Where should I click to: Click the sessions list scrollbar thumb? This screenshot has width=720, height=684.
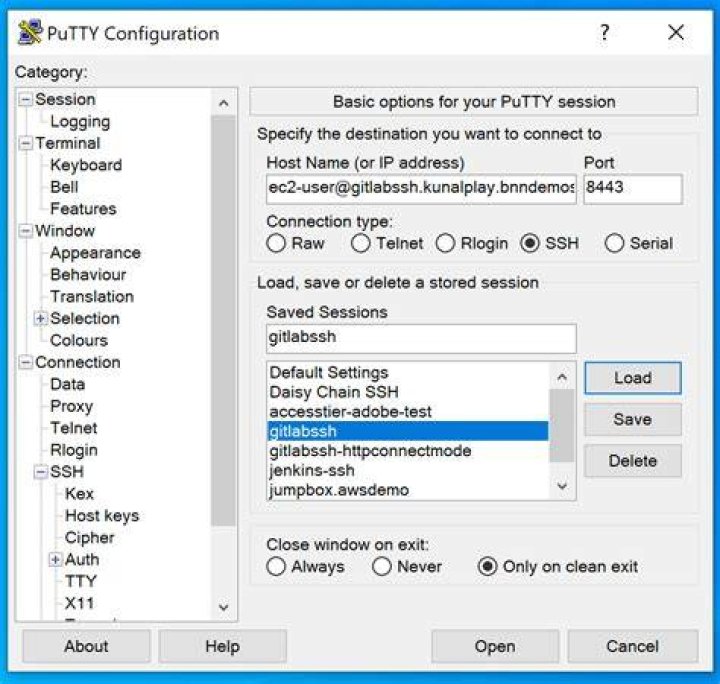tap(562, 426)
